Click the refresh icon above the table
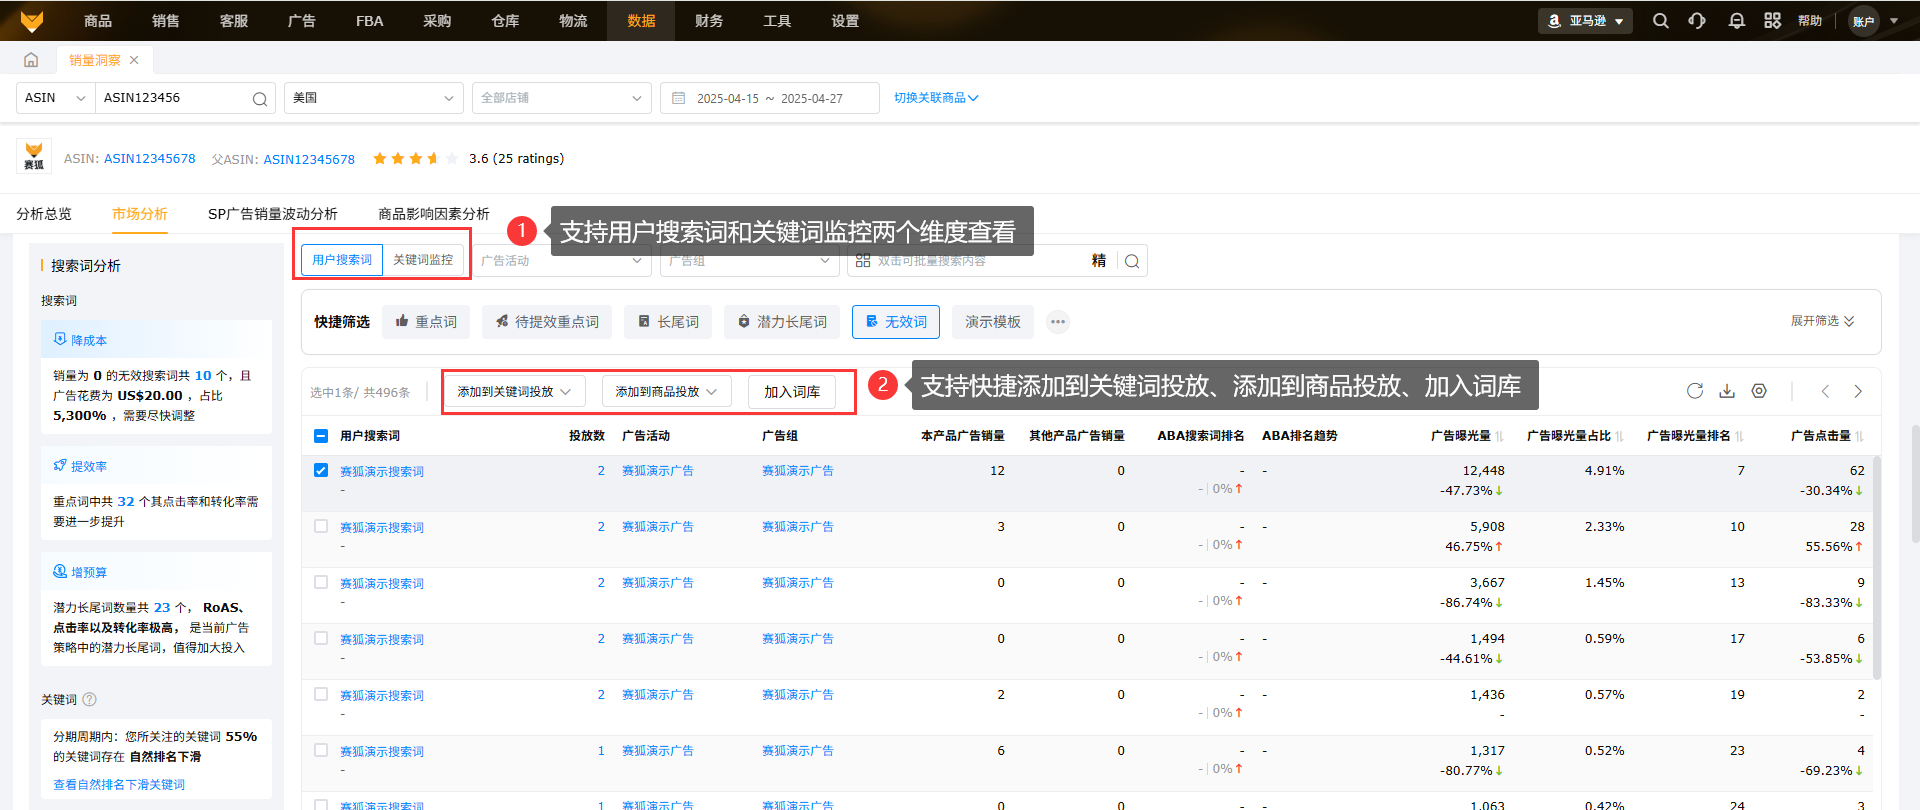The width and height of the screenshot is (1920, 810). [x=1695, y=391]
